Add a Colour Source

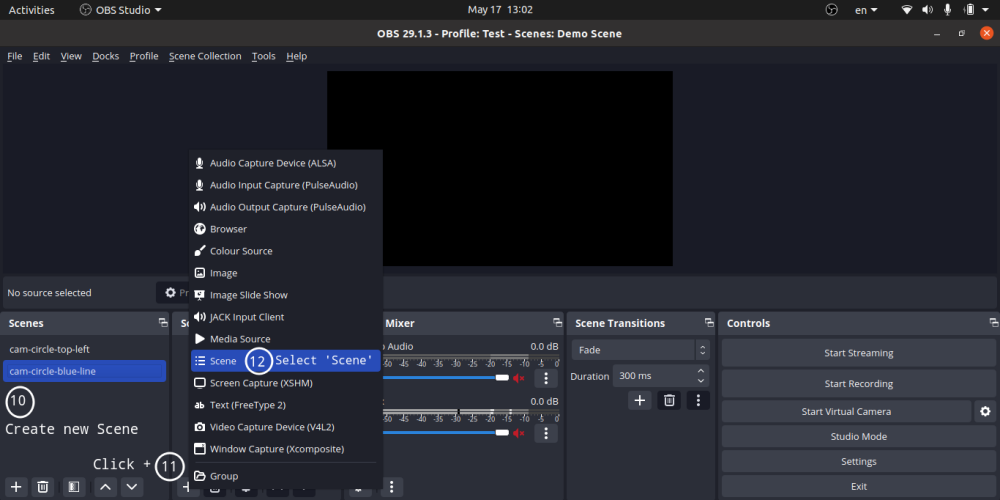pos(286,251)
